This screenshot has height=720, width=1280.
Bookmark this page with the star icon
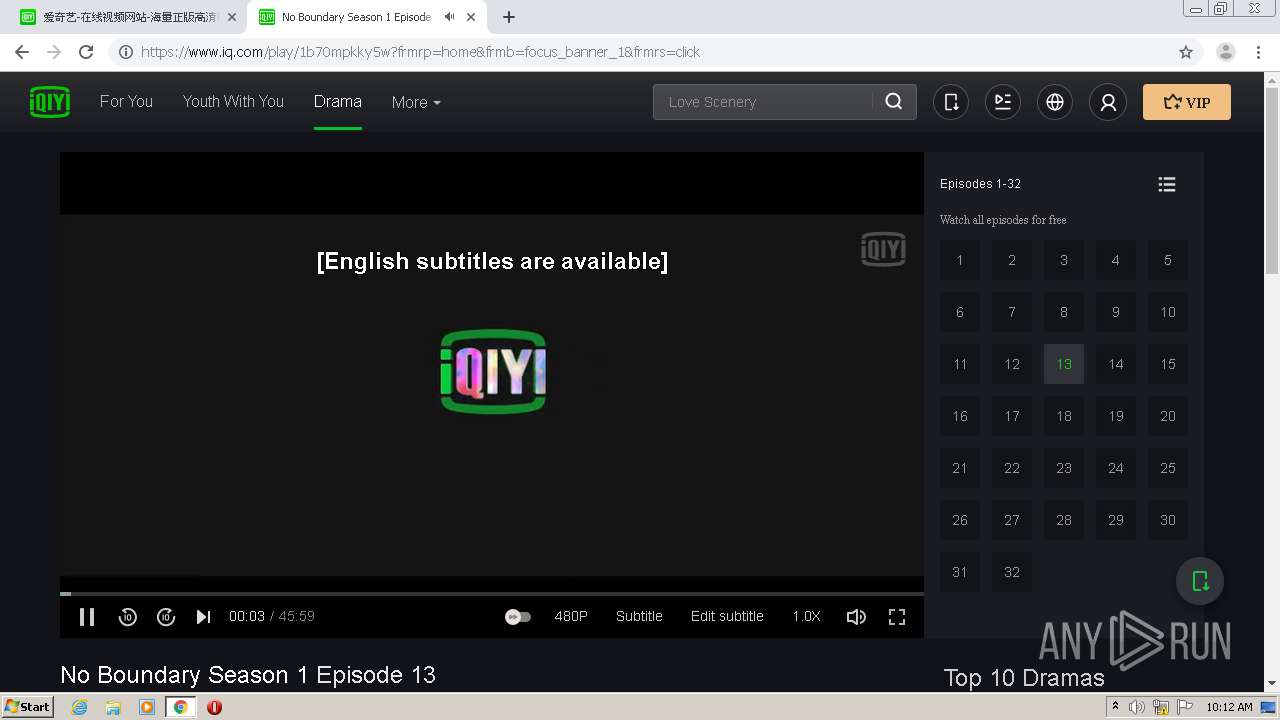[1186, 52]
